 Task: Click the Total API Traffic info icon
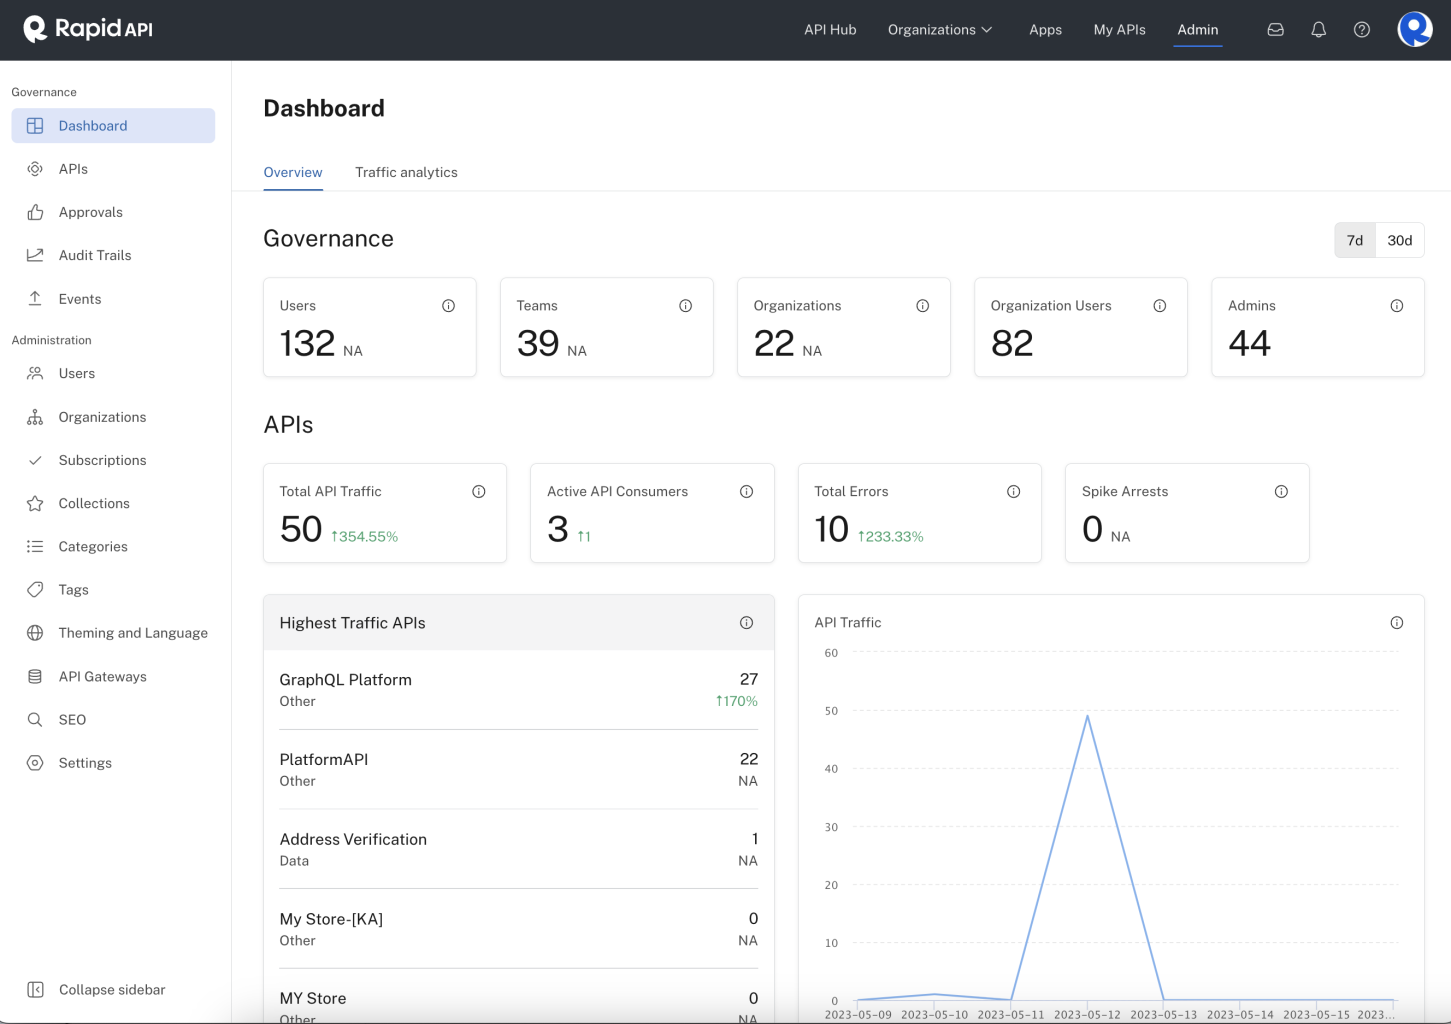479,491
